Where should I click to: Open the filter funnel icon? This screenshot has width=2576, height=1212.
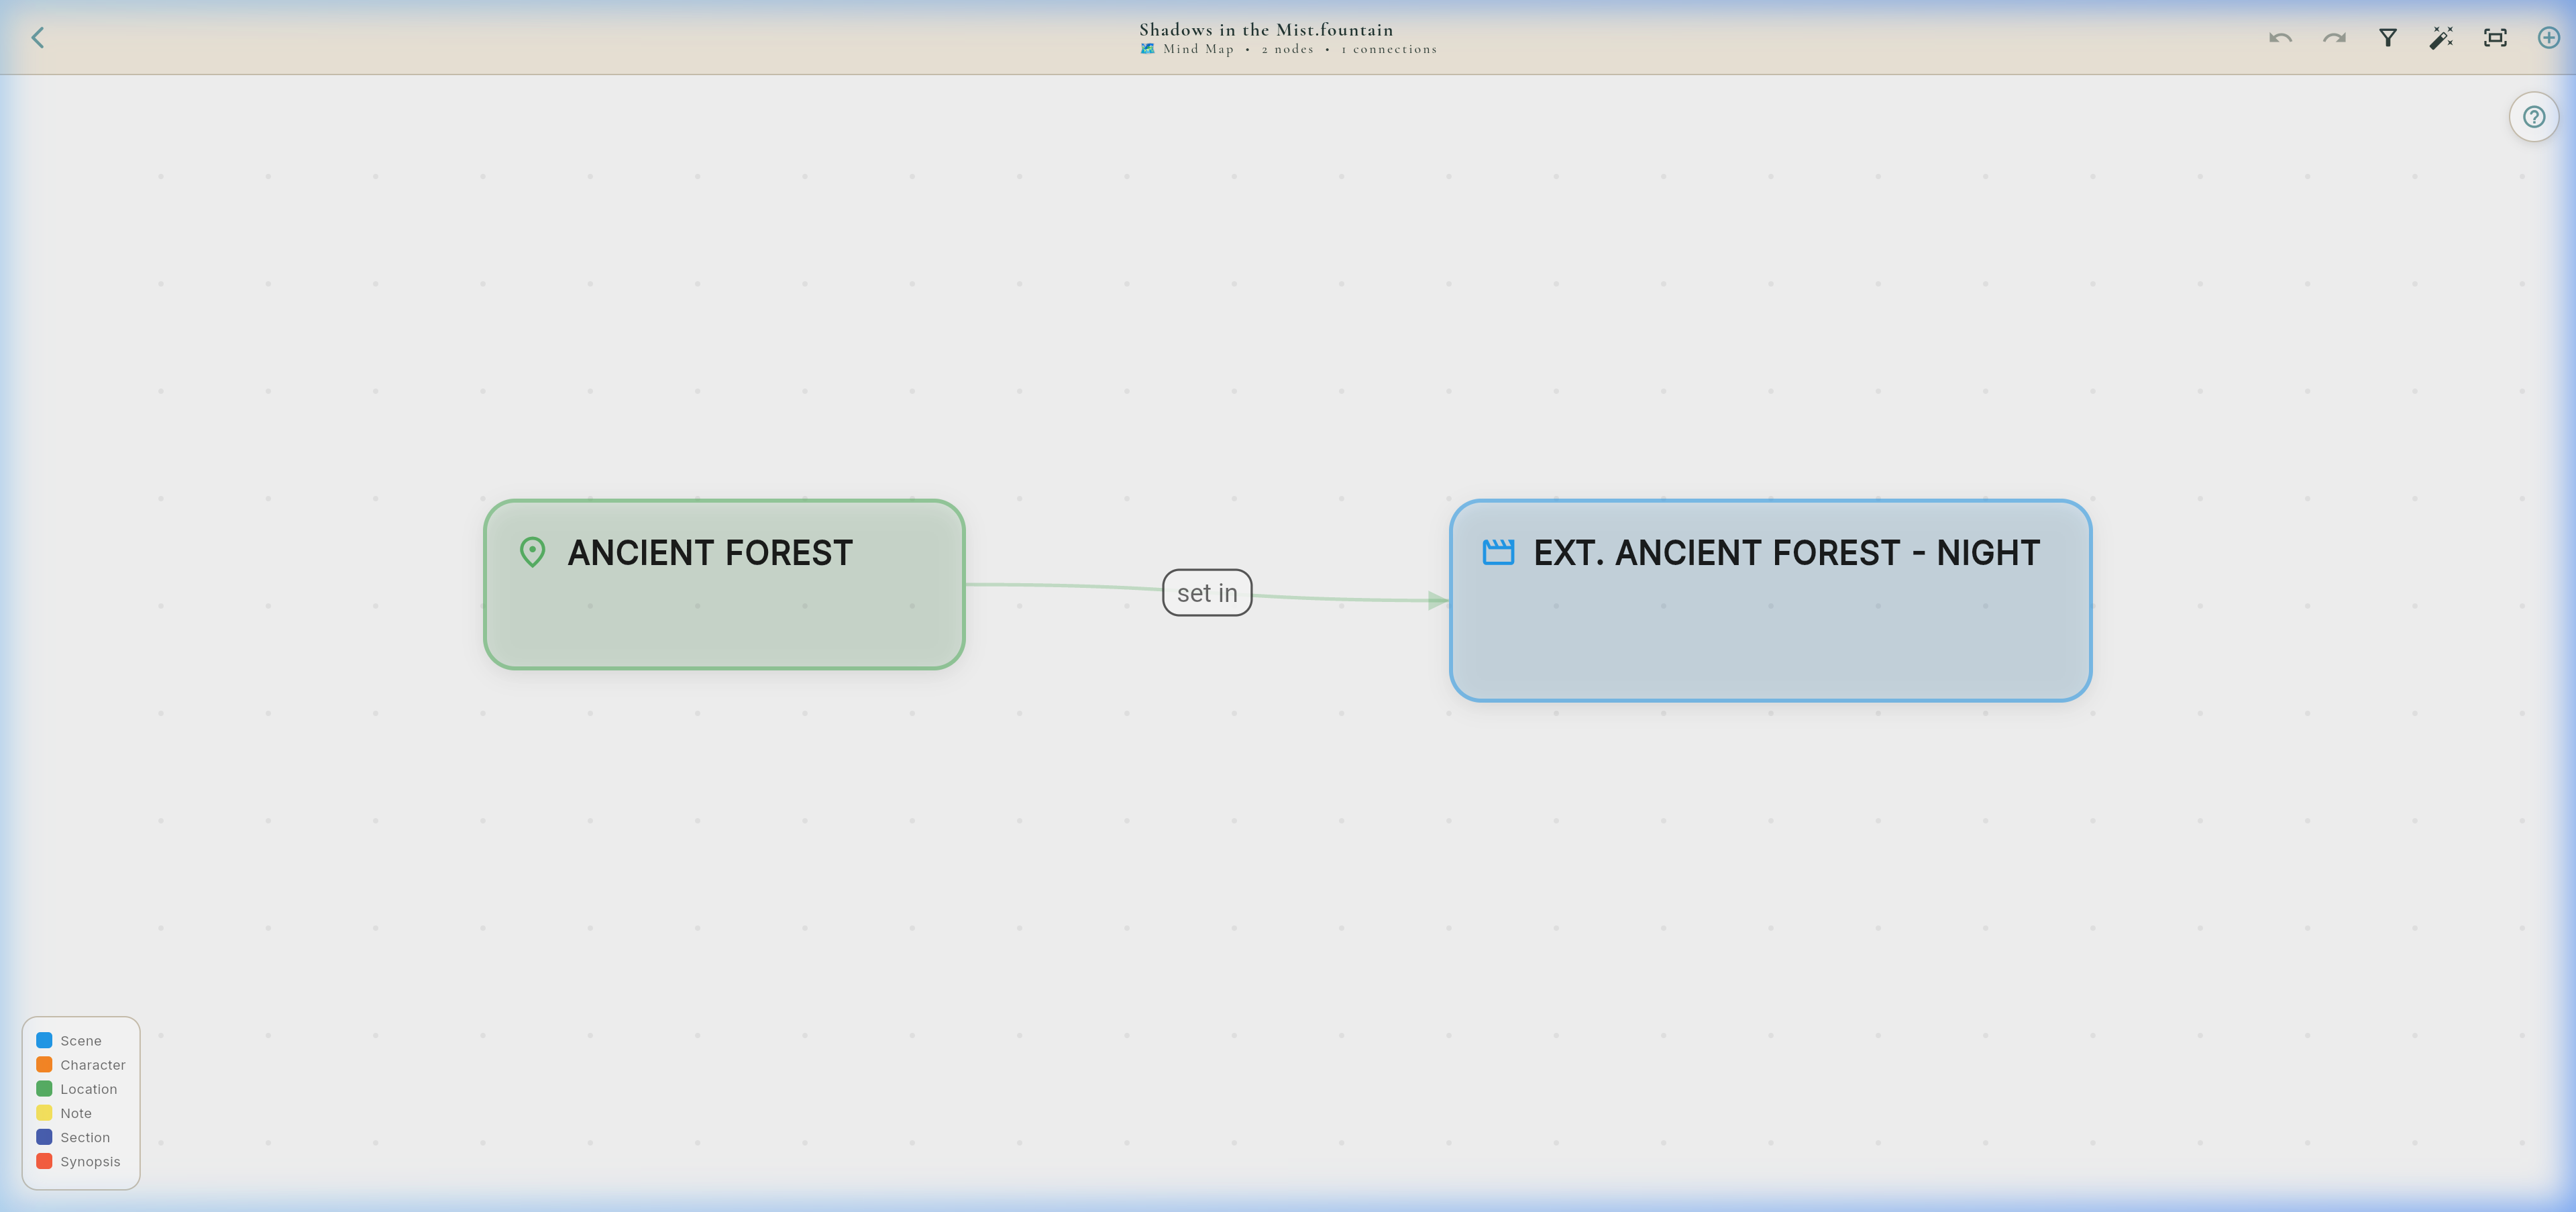[x=2388, y=38]
